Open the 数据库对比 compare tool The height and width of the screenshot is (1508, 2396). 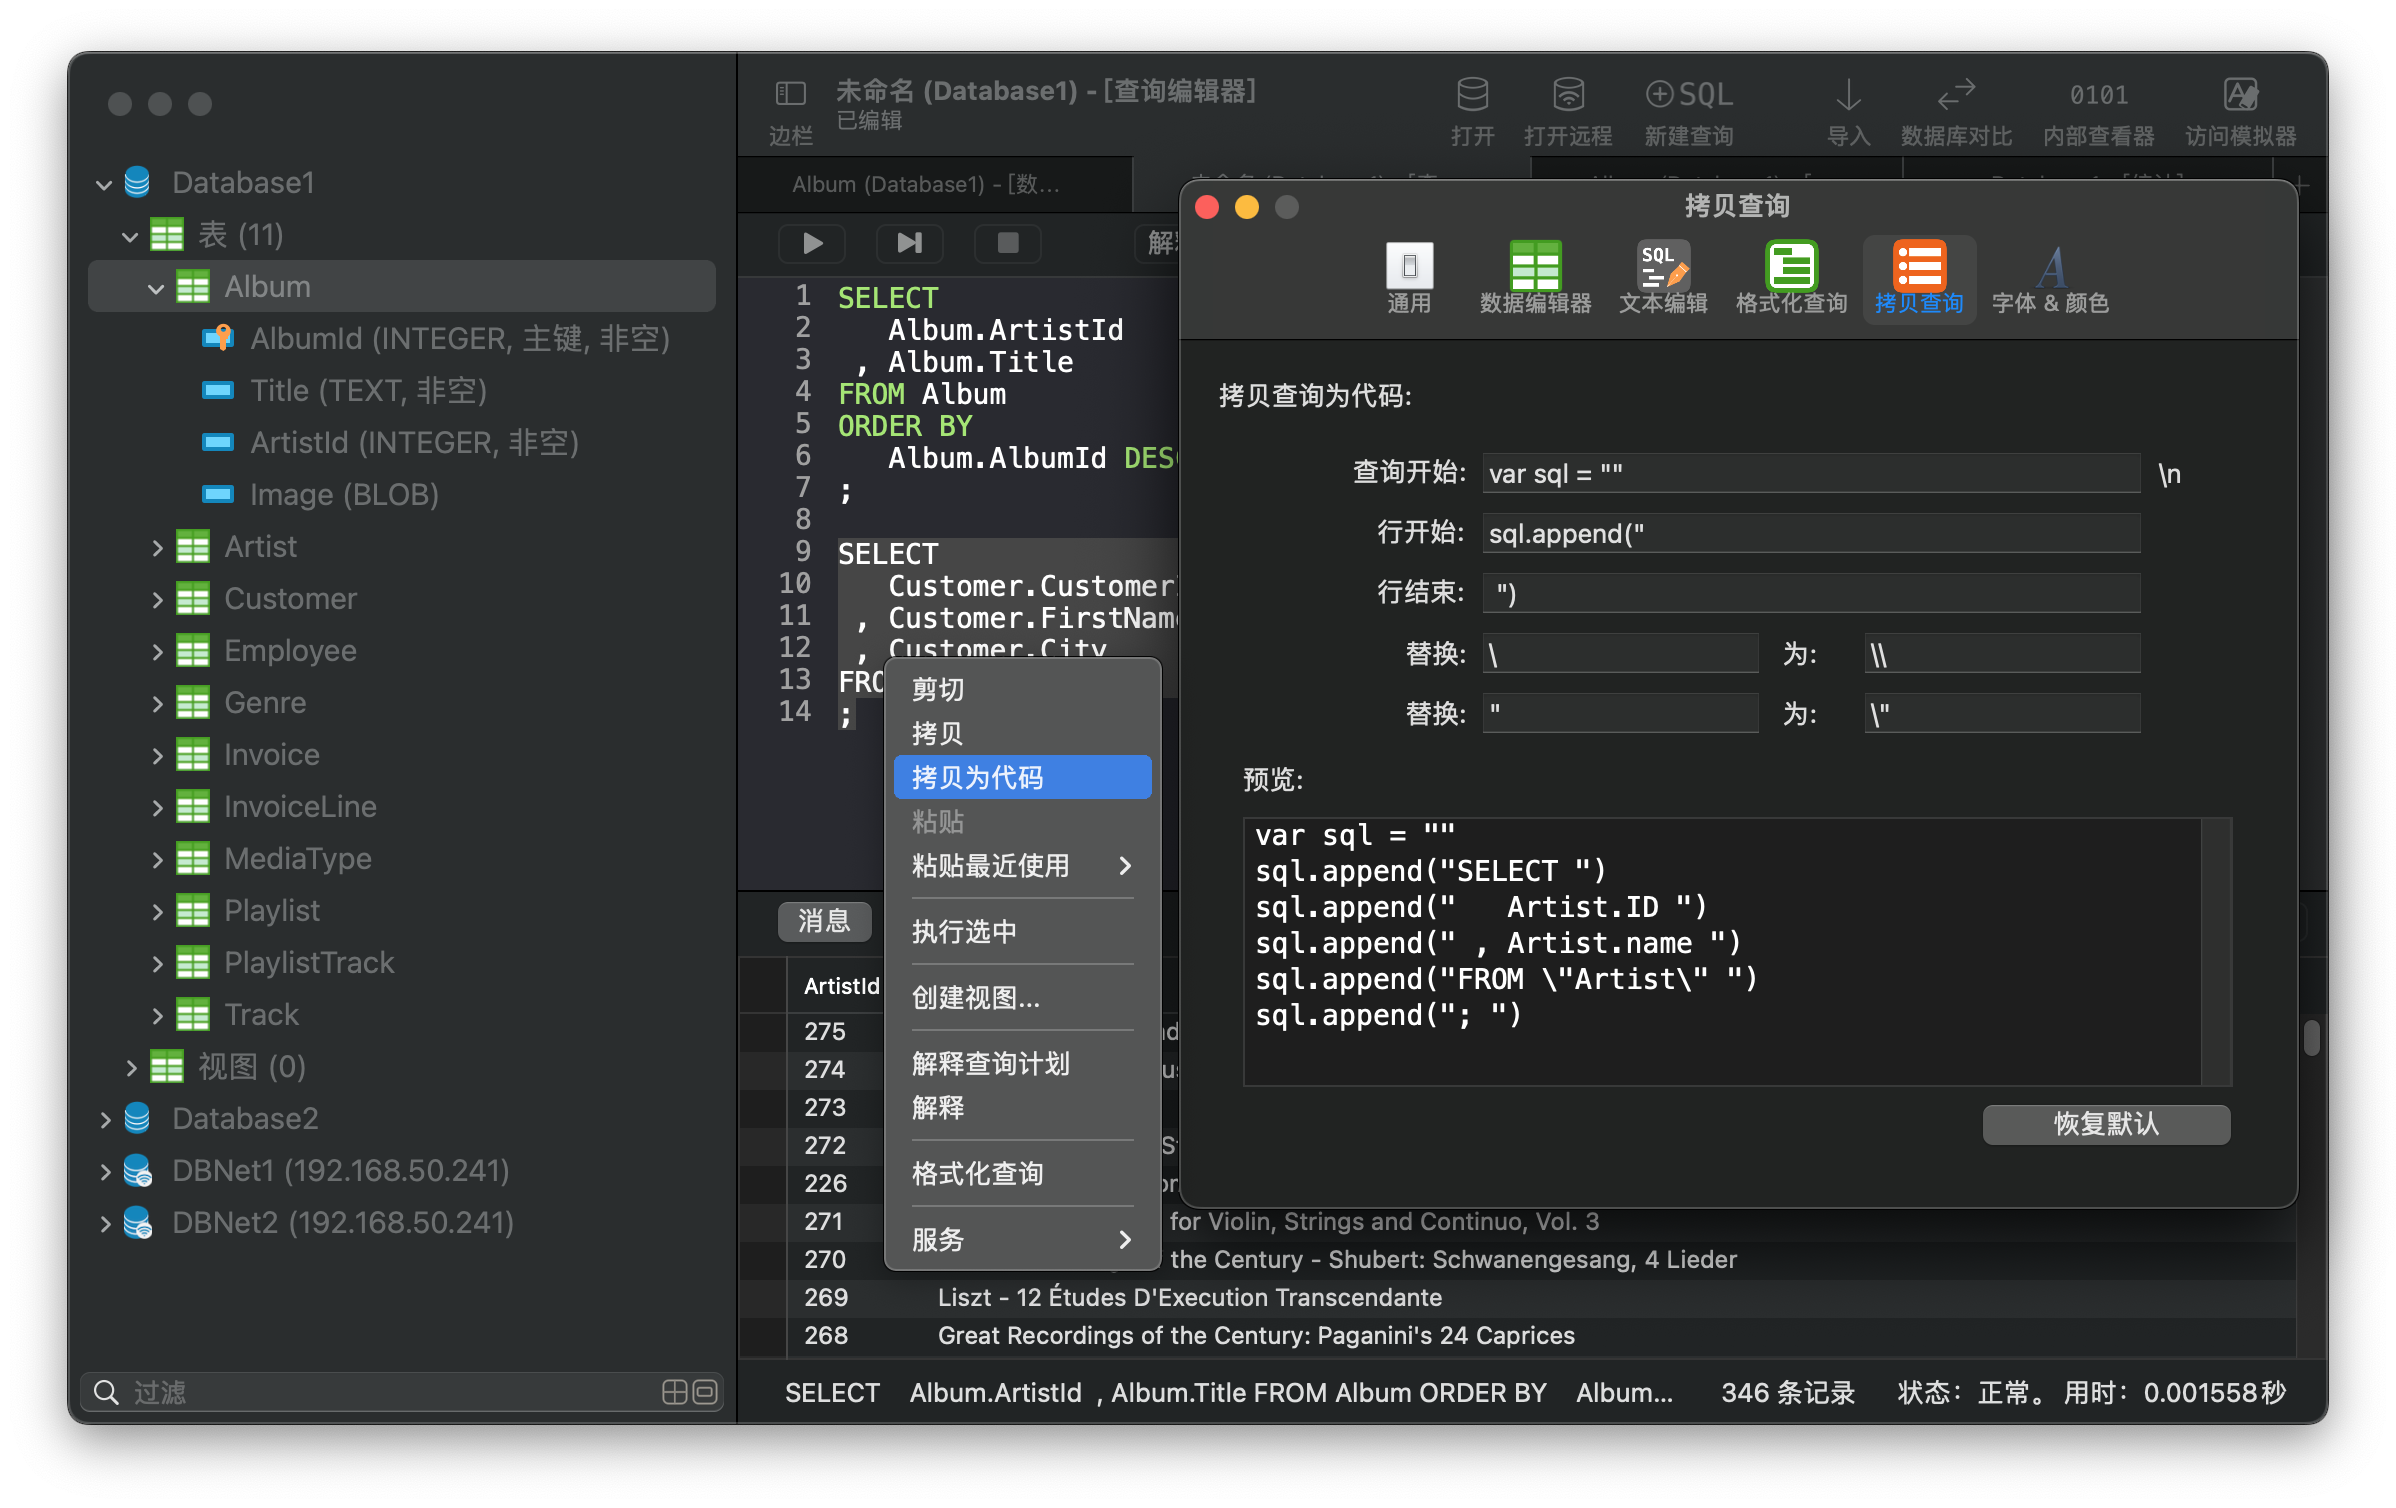click(1956, 95)
